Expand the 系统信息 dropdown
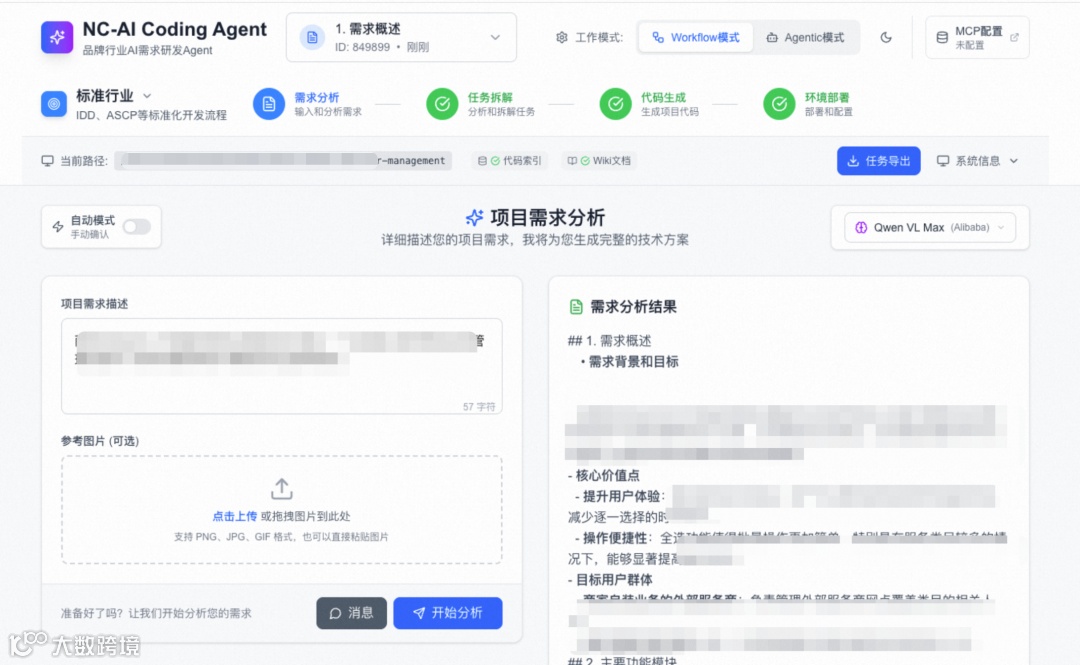1080x665 pixels. click(977, 161)
